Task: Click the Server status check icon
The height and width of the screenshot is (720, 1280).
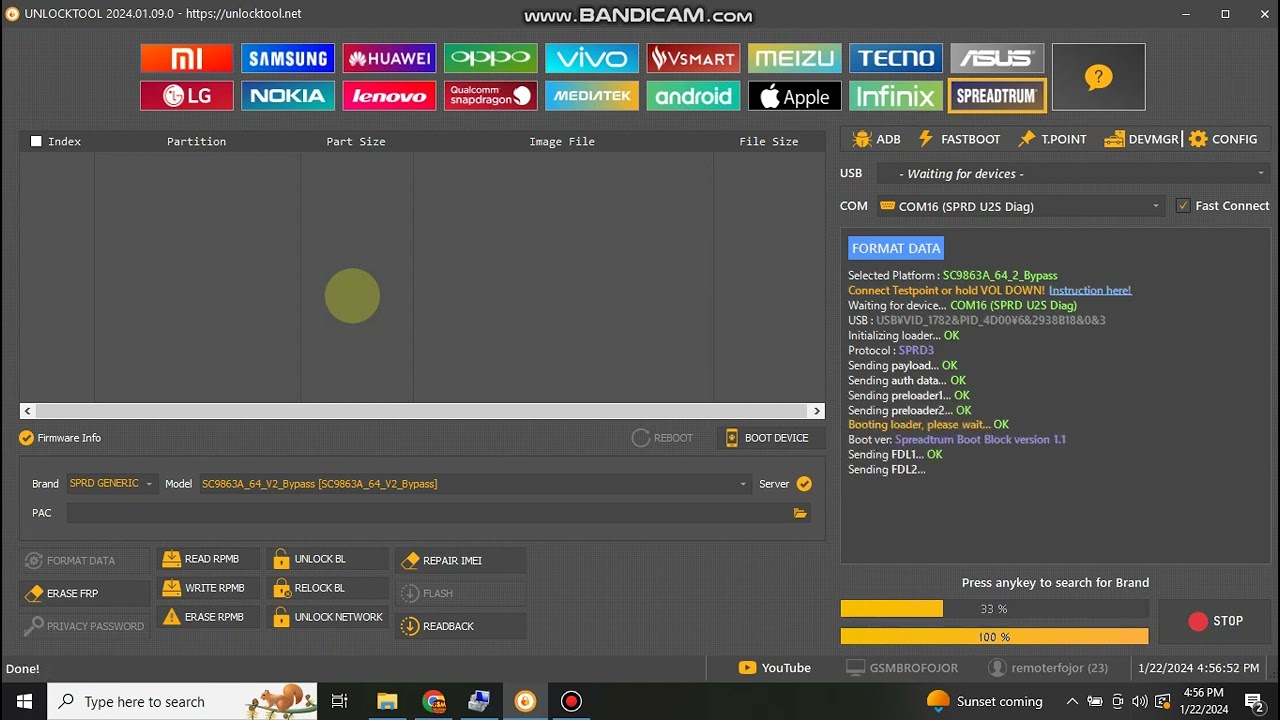Action: 804,484
